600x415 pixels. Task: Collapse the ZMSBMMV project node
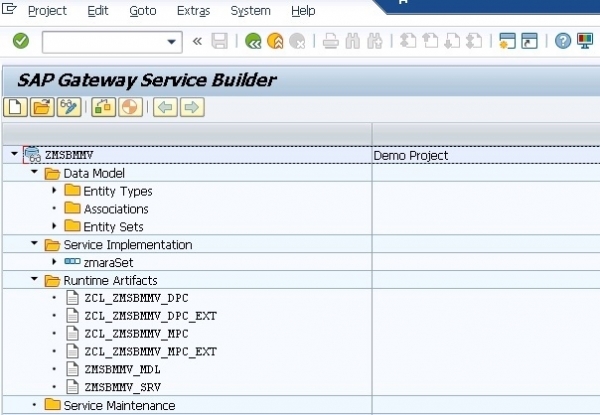click(x=15, y=154)
